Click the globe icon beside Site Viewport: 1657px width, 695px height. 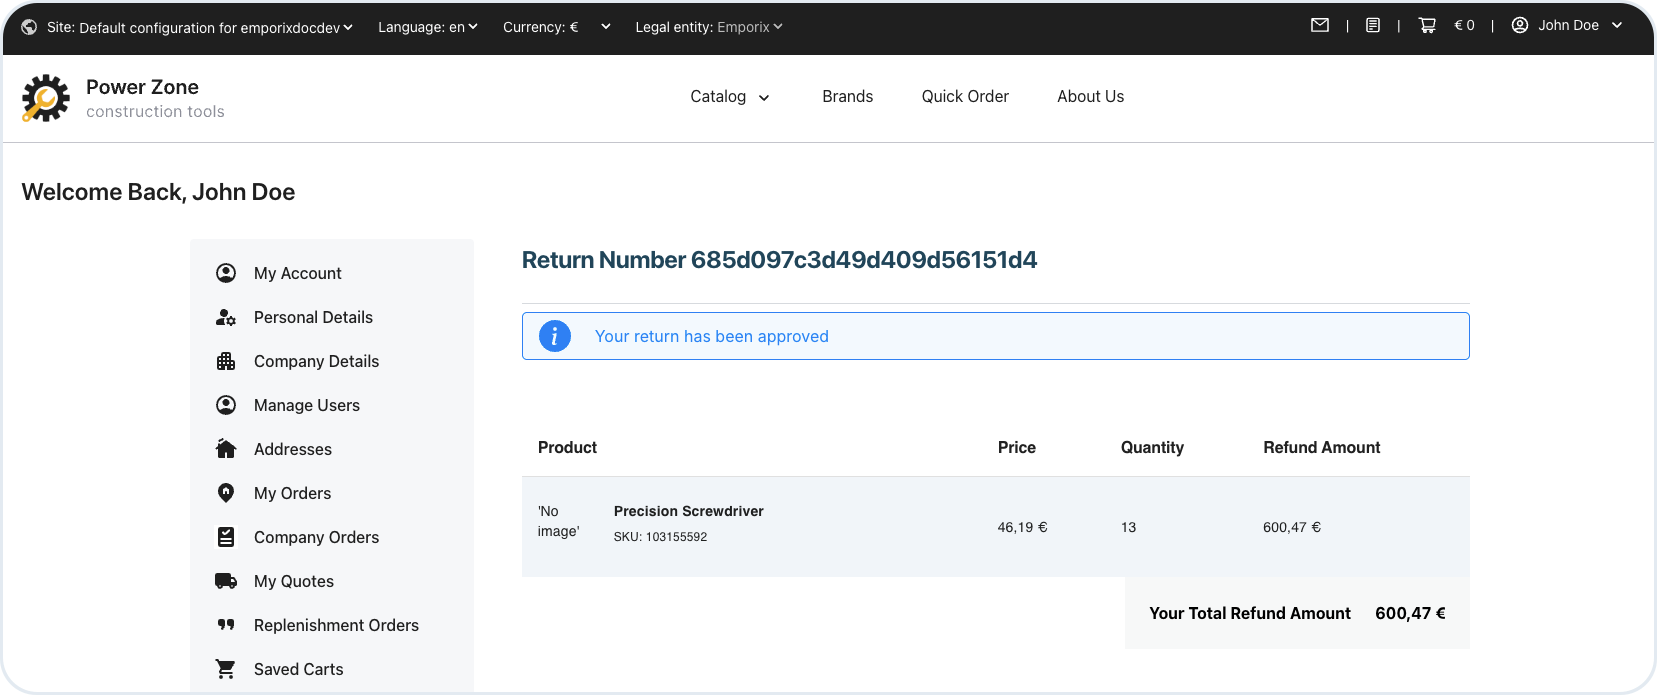[x=29, y=27]
